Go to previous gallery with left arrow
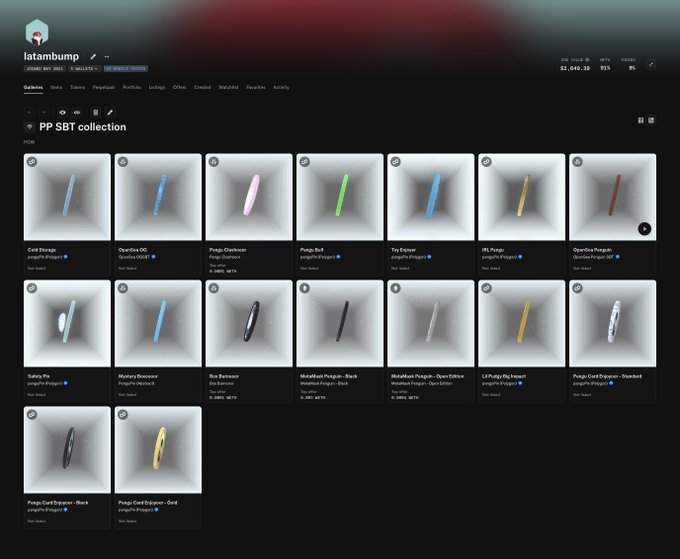This screenshot has width=680, height=559. pyautogui.click(x=29, y=112)
